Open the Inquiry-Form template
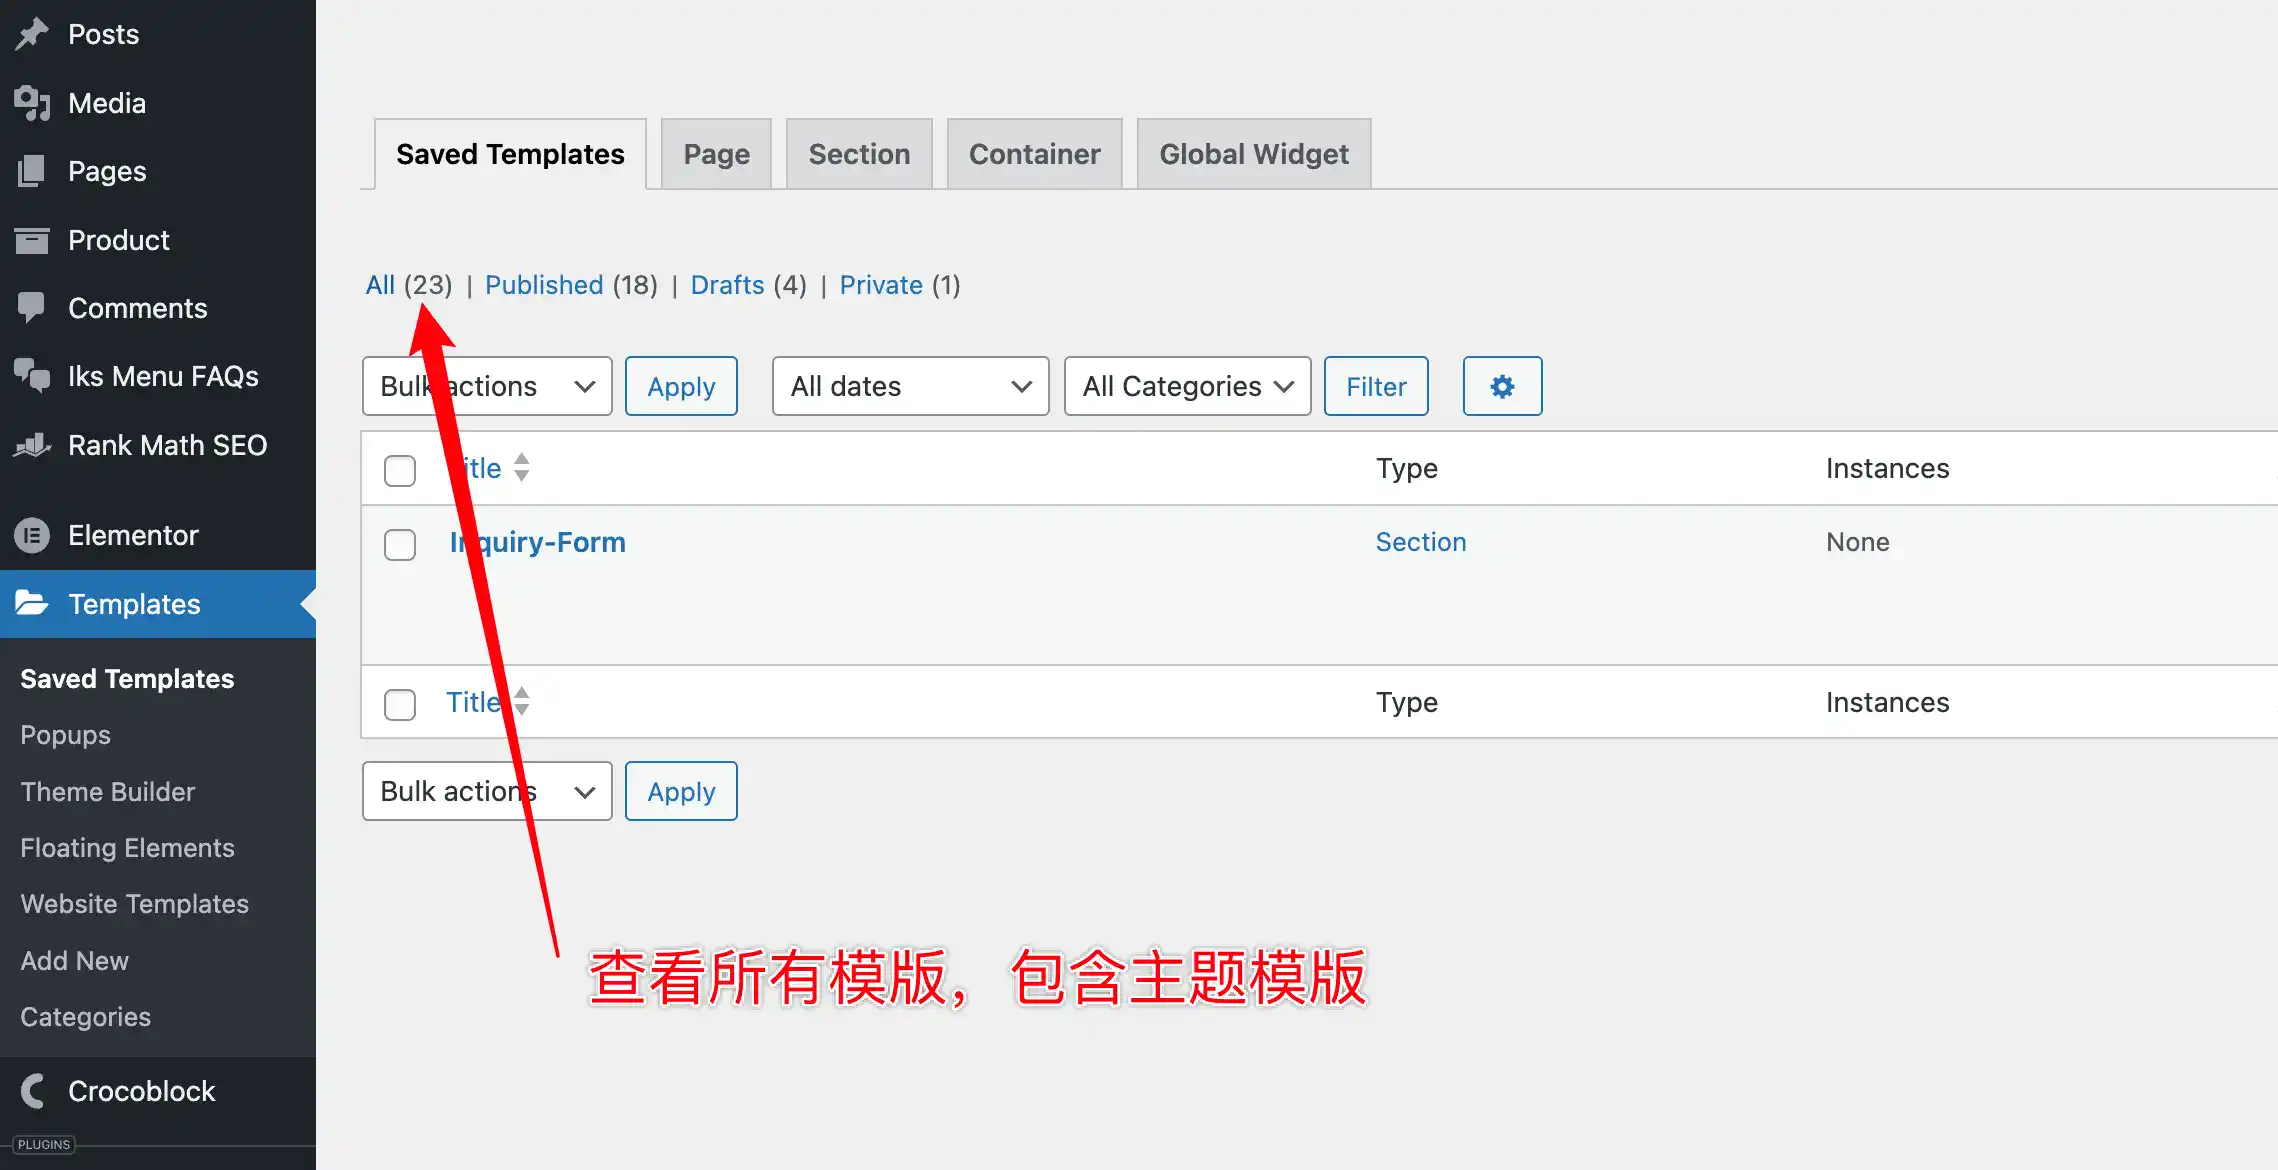Image resolution: width=2278 pixels, height=1170 pixels. click(538, 542)
